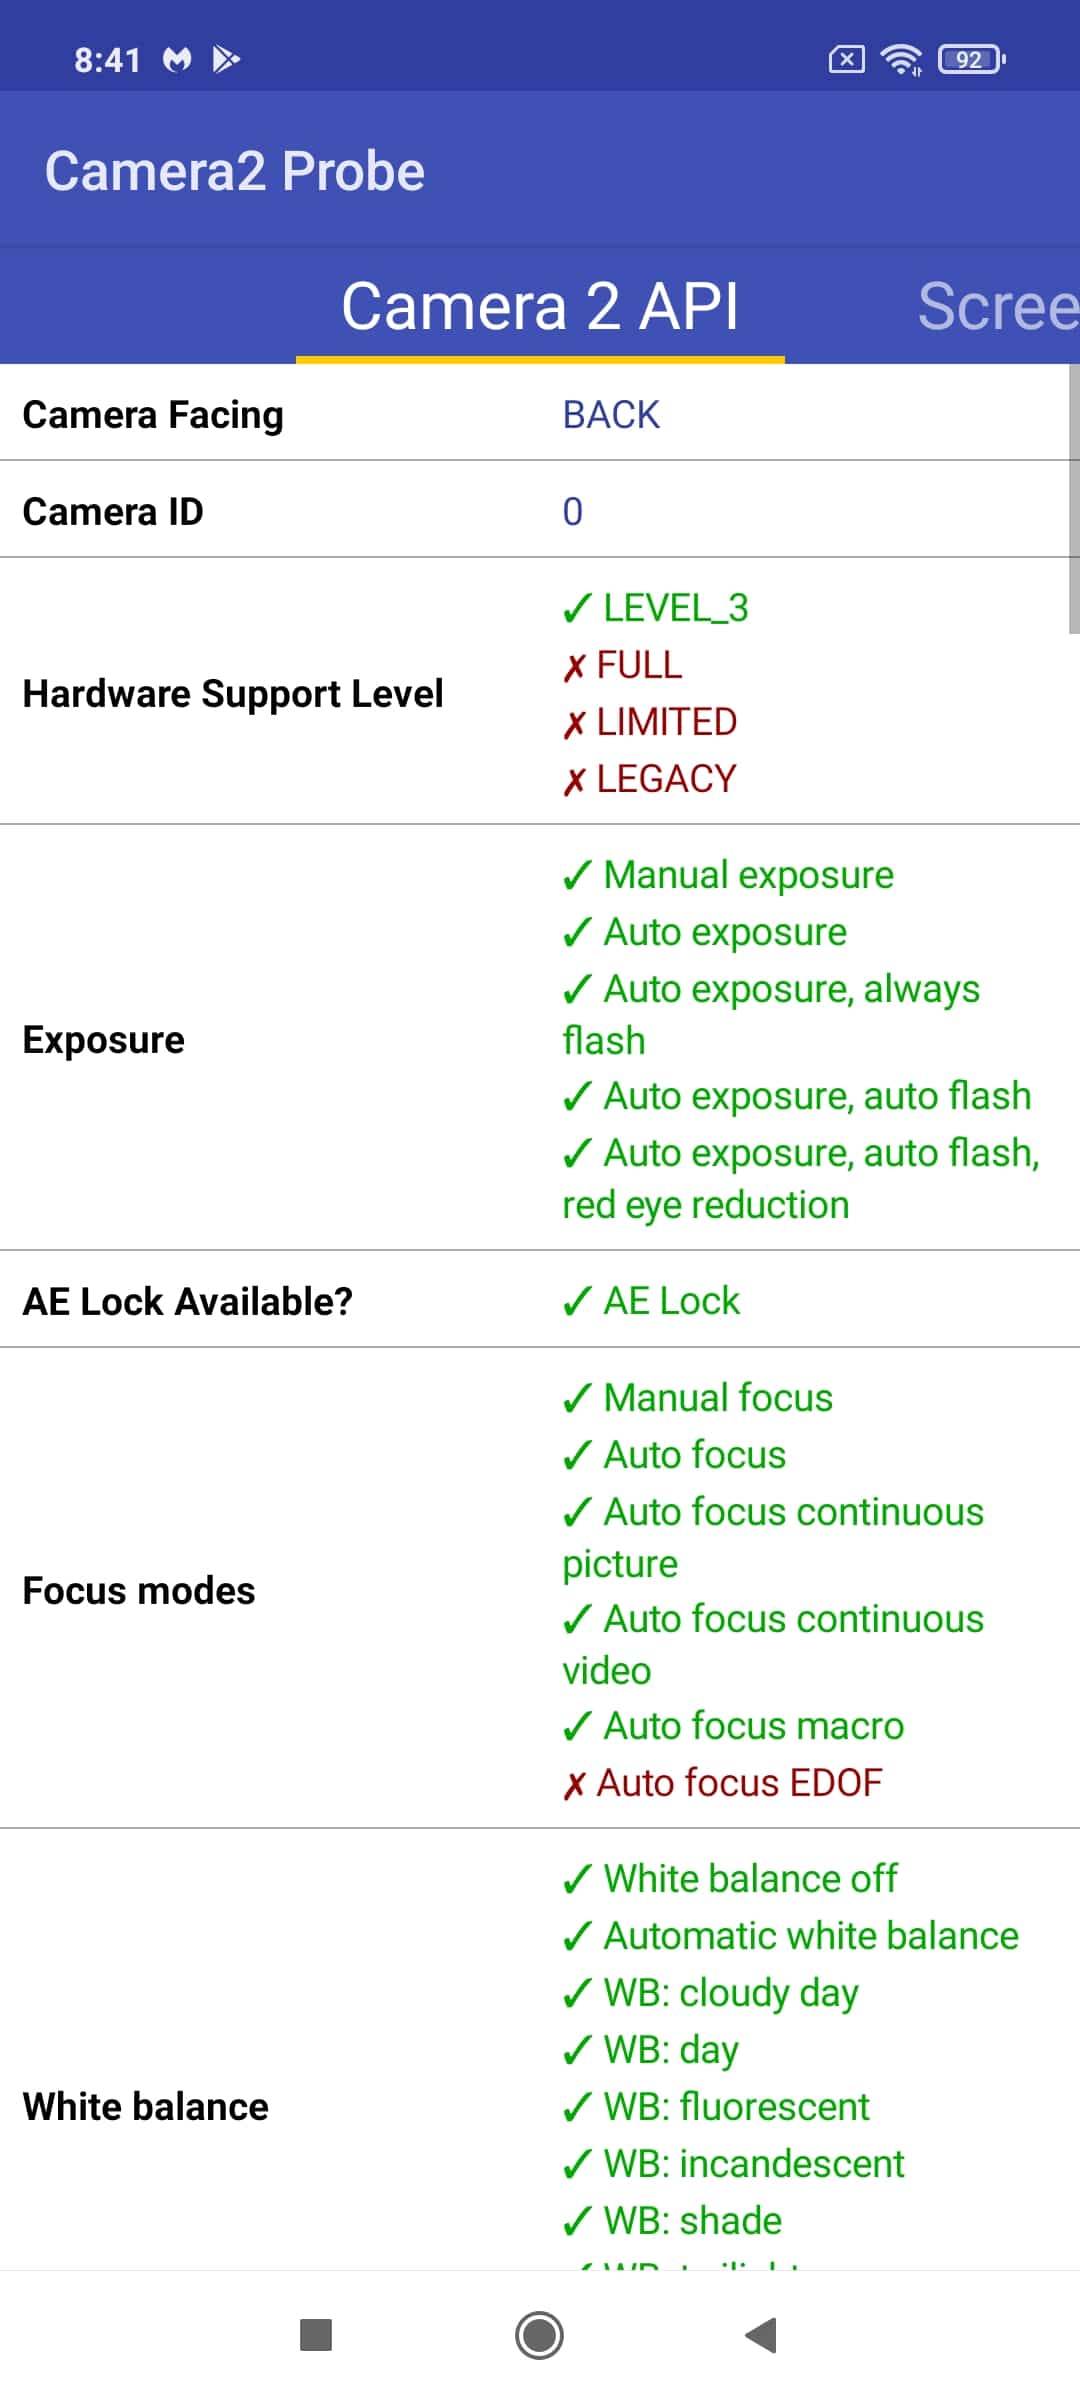The width and height of the screenshot is (1080, 2400).
Task: Tap the Play Store notification icon
Action: tap(226, 60)
